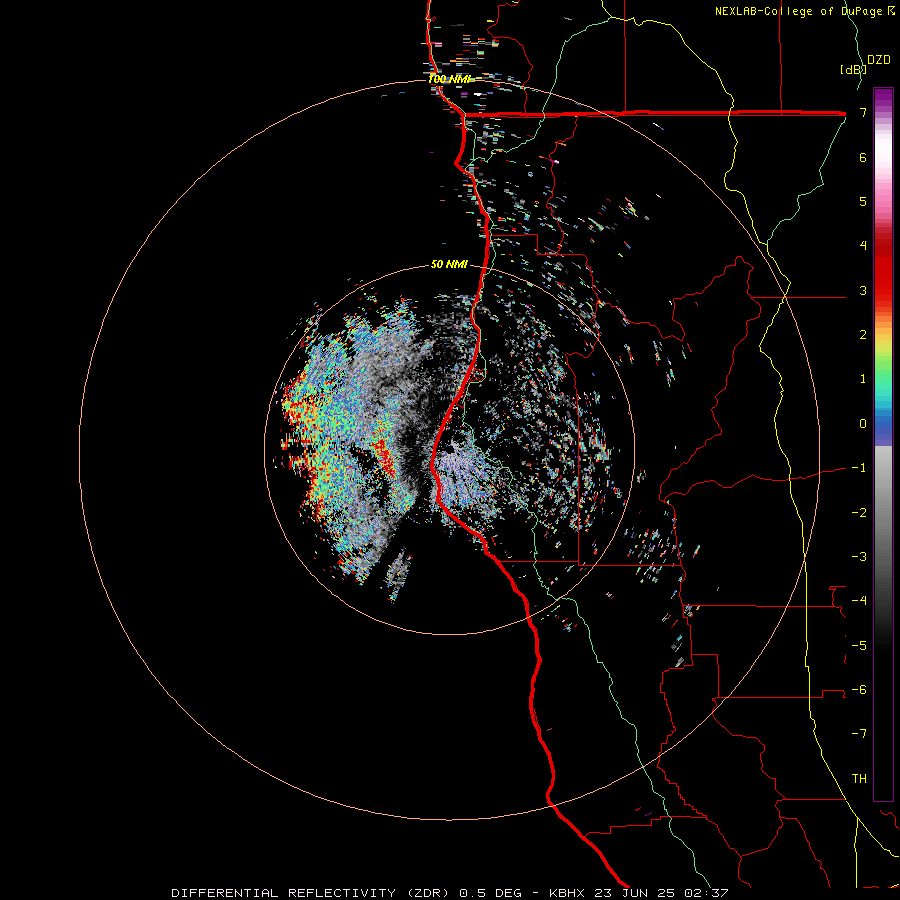Click the 3 value on color scale

tap(863, 290)
